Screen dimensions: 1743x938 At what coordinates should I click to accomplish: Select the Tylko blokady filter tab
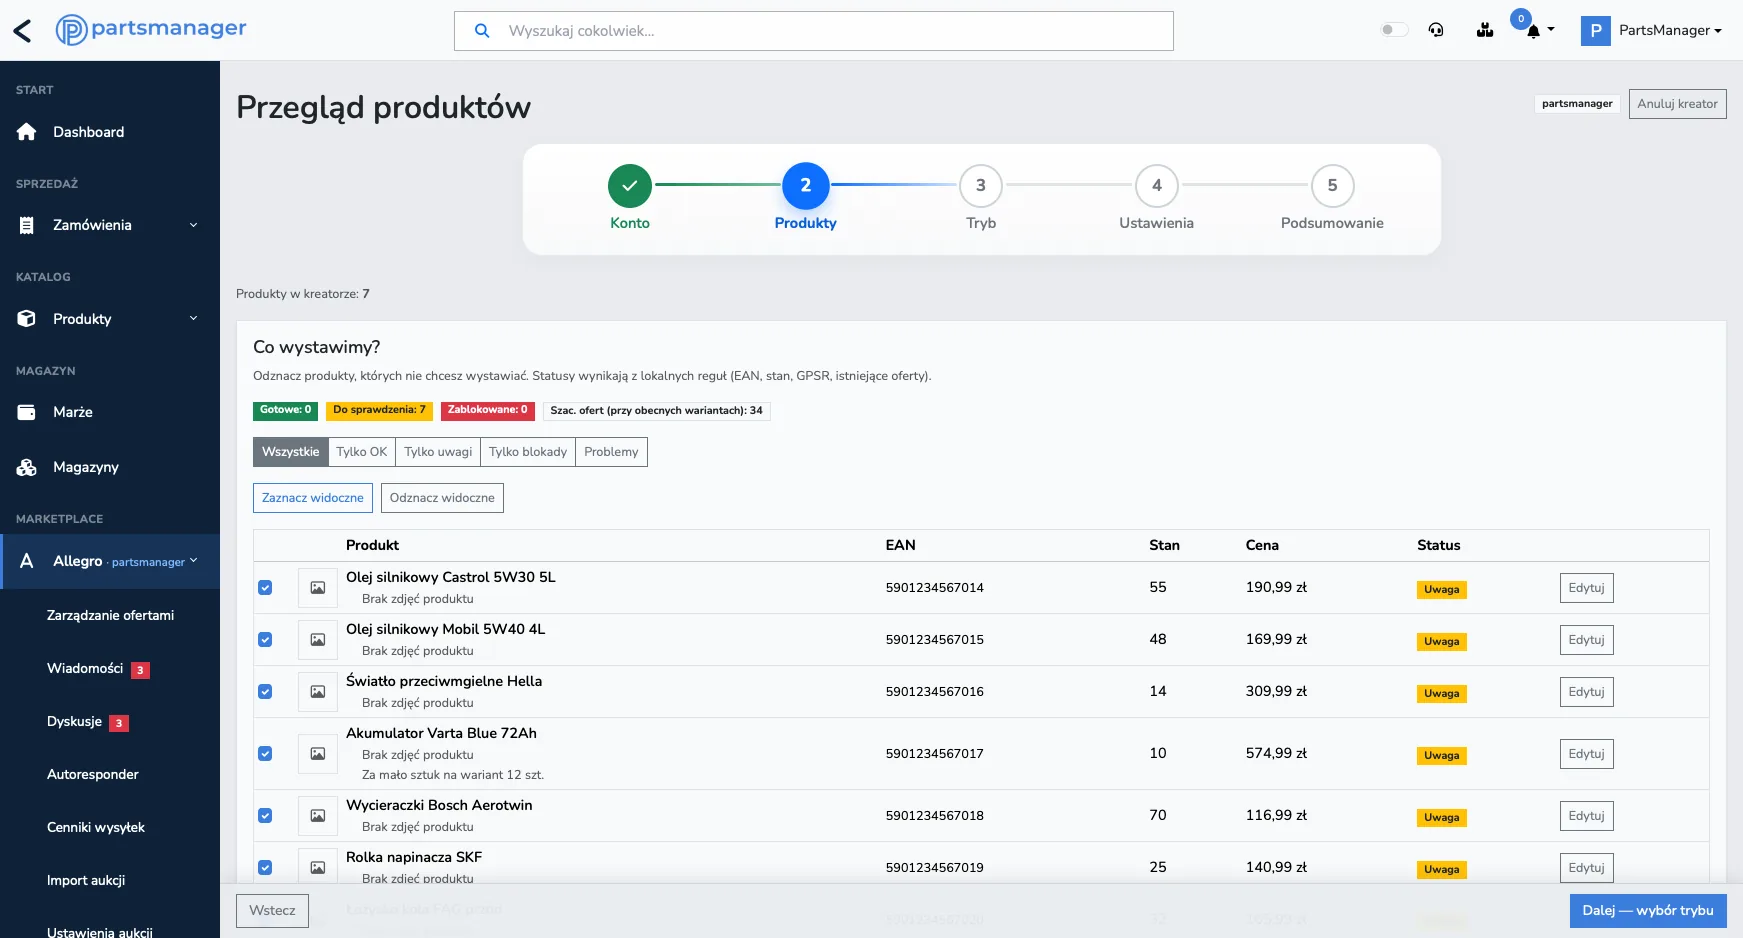coord(528,452)
